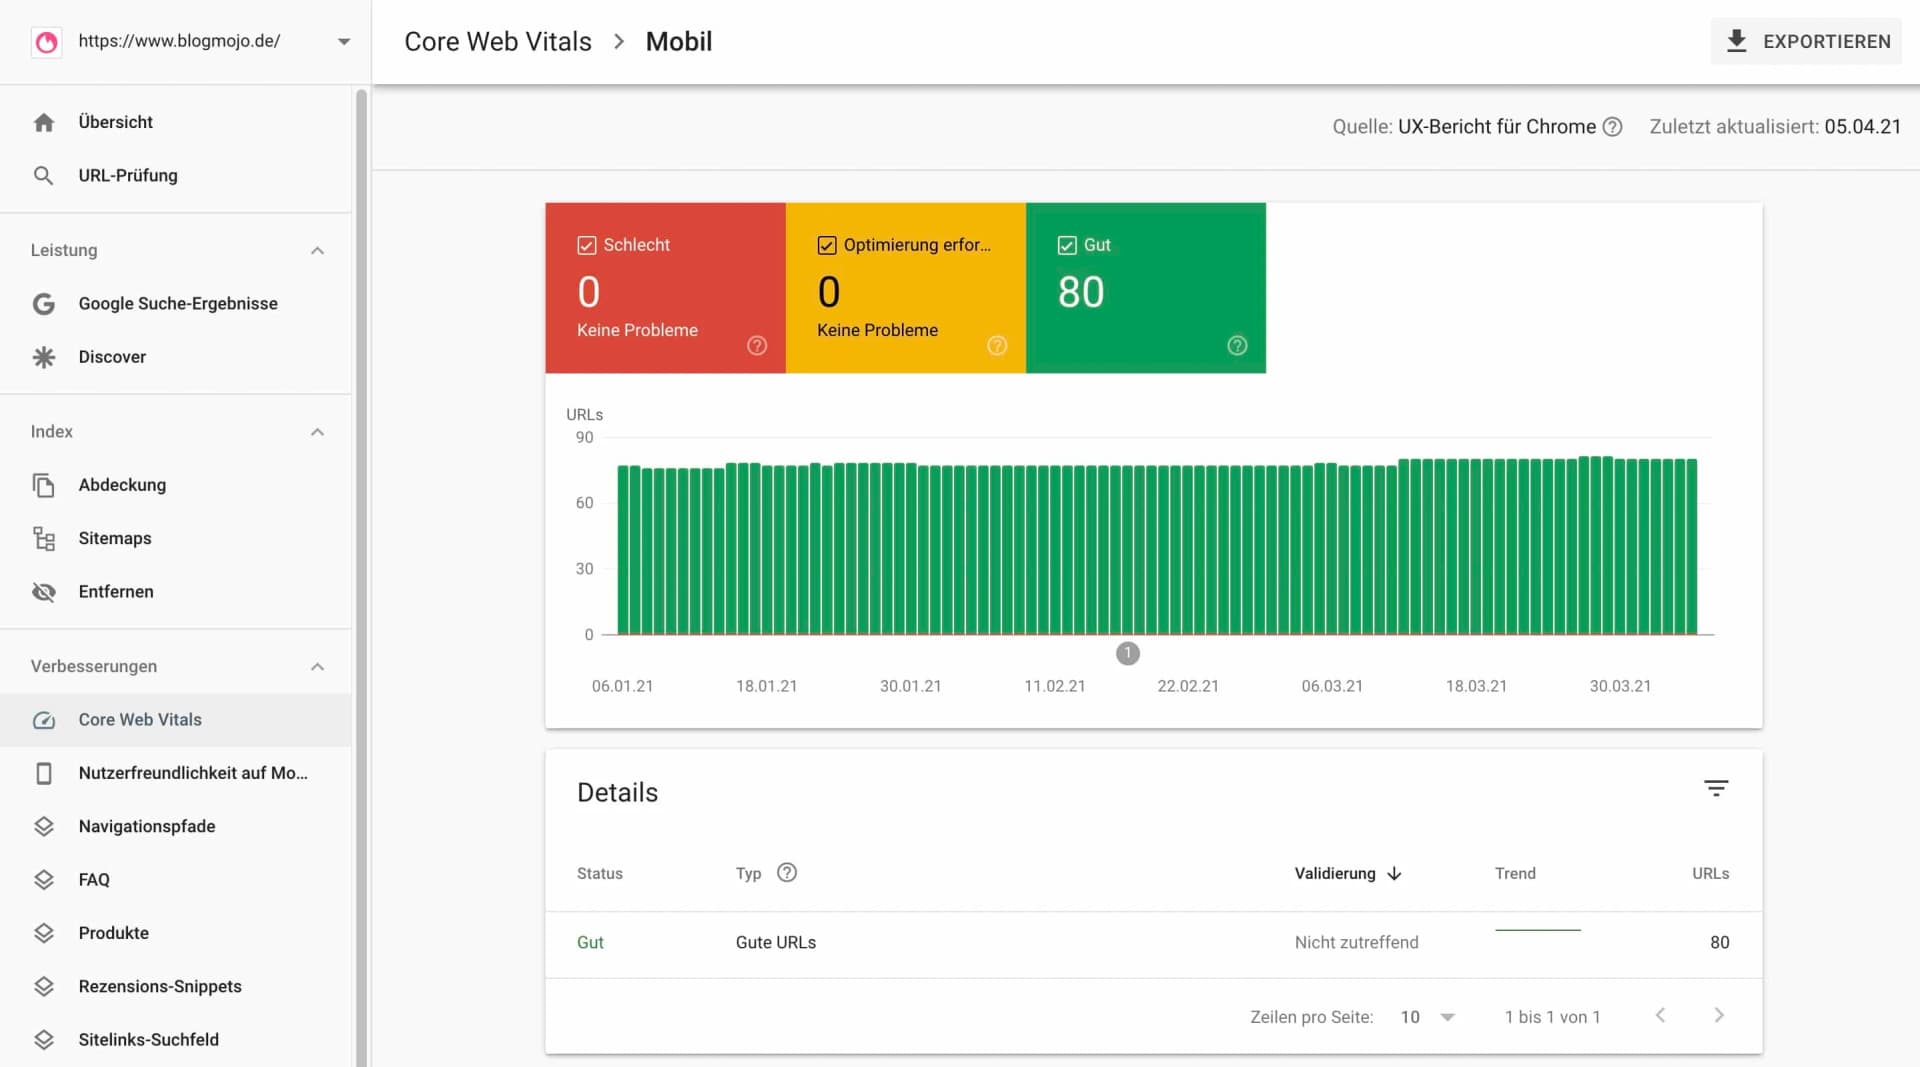Select Core Web Vitals in the breadcrumb
Image resolution: width=1920 pixels, height=1067 pixels.
tap(497, 41)
